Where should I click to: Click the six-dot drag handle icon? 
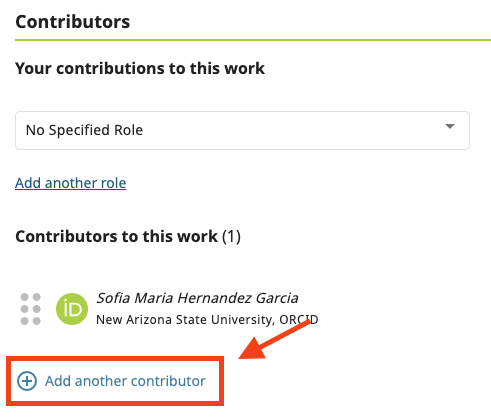point(31,309)
